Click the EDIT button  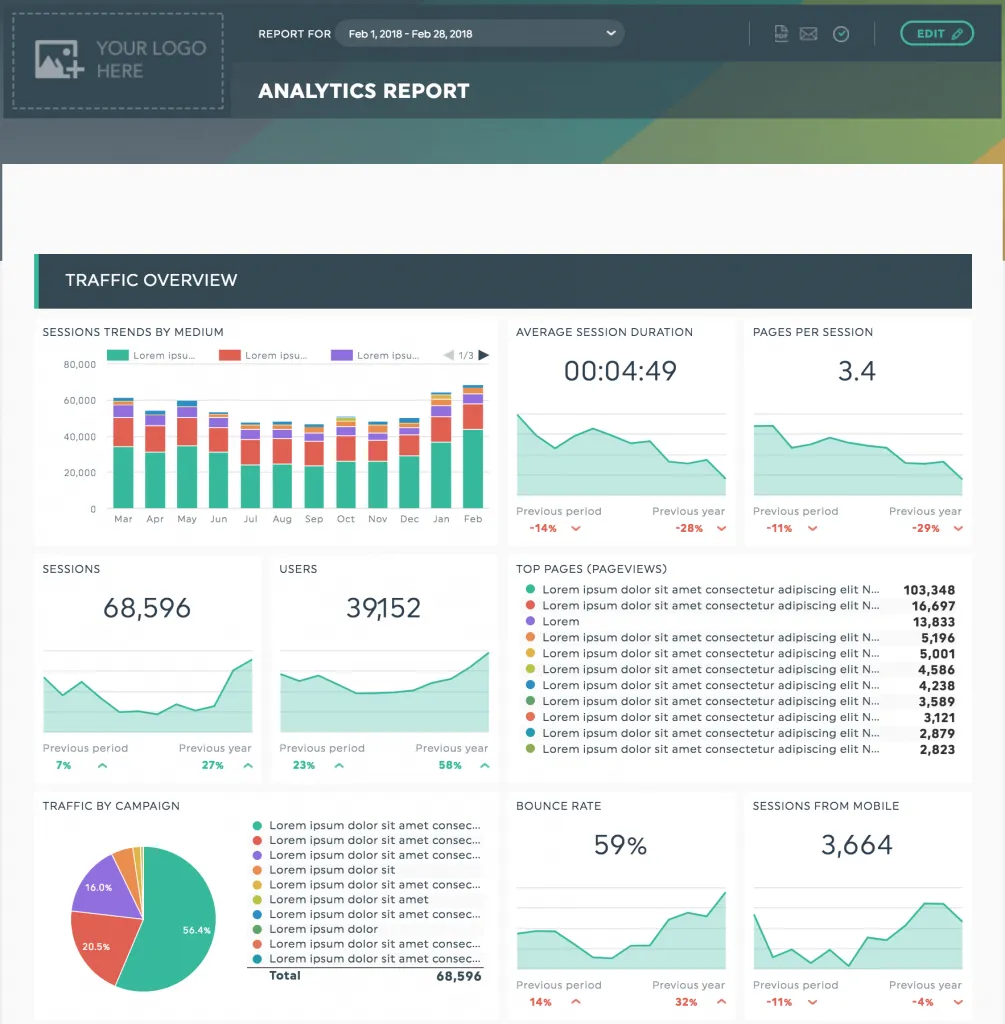(937, 34)
